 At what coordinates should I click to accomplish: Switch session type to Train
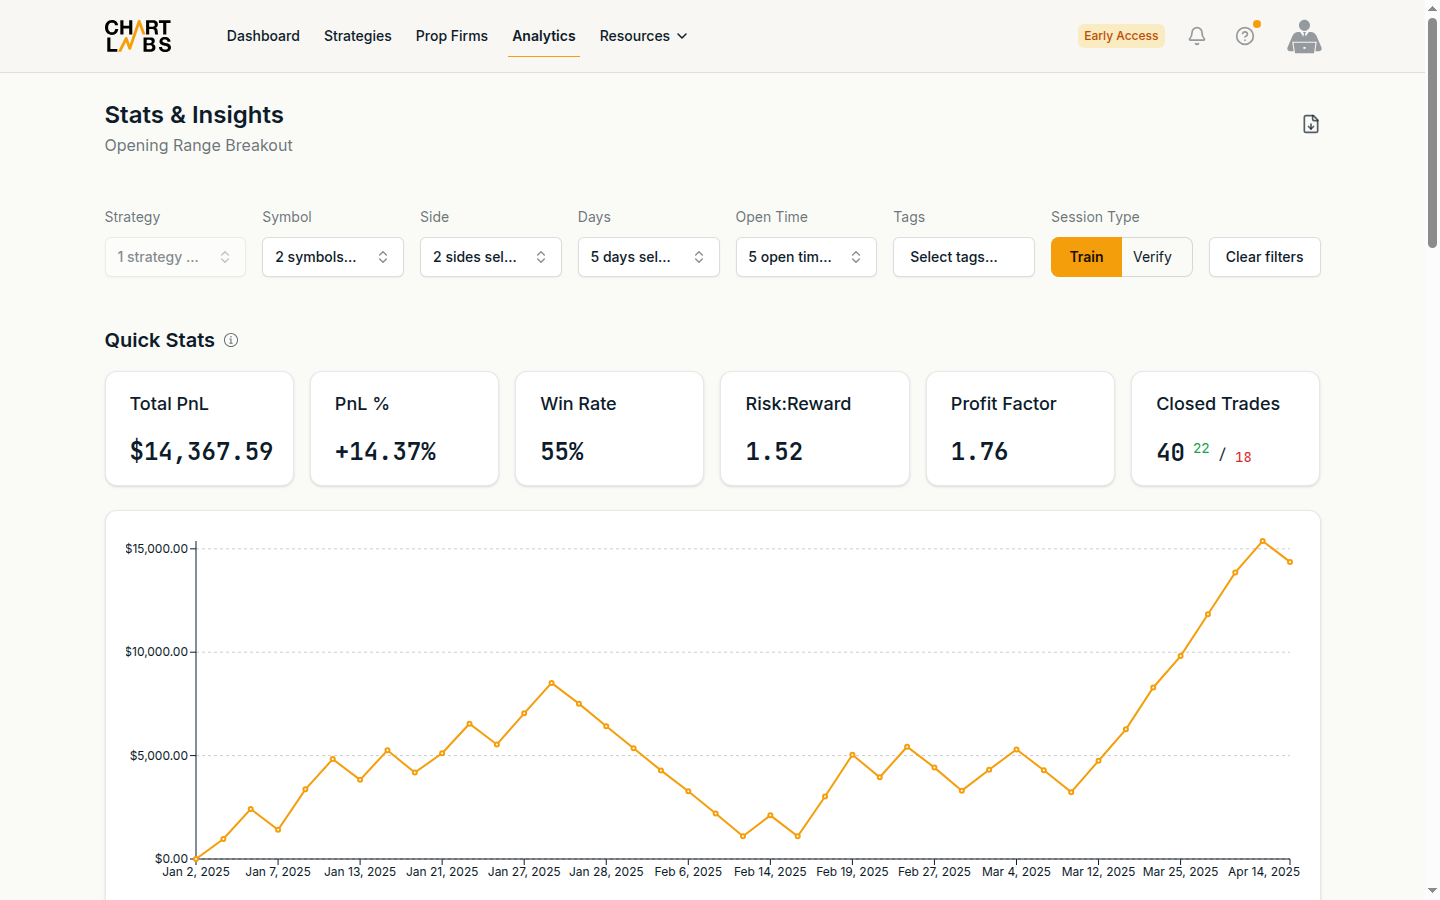click(1086, 257)
